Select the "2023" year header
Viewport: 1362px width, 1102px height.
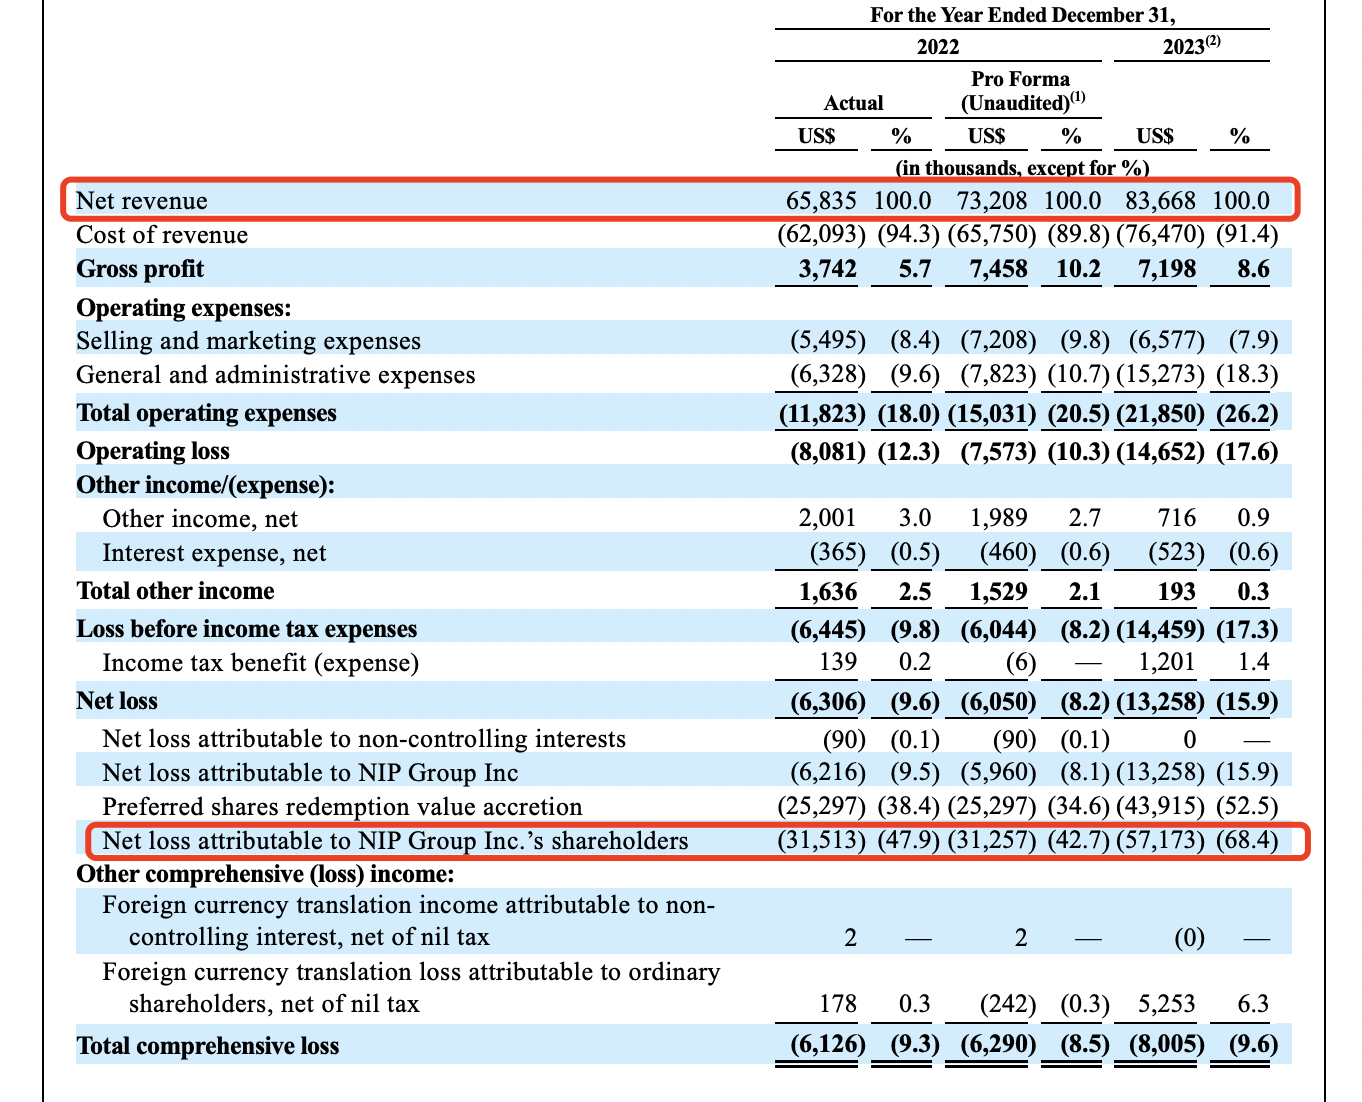pyautogui.click(x=1192, y=46)
